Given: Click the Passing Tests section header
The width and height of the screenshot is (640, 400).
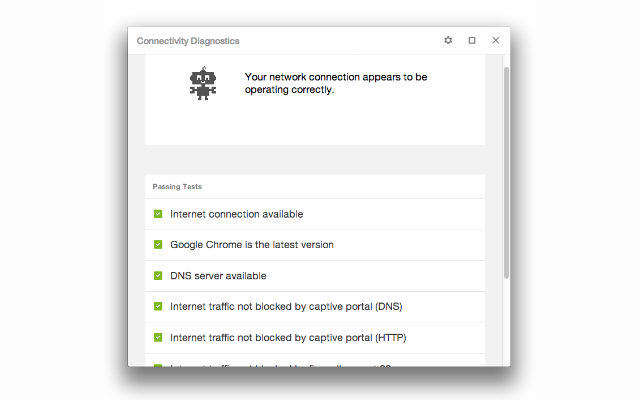Looking at the screenshot, I should (176, 187).
